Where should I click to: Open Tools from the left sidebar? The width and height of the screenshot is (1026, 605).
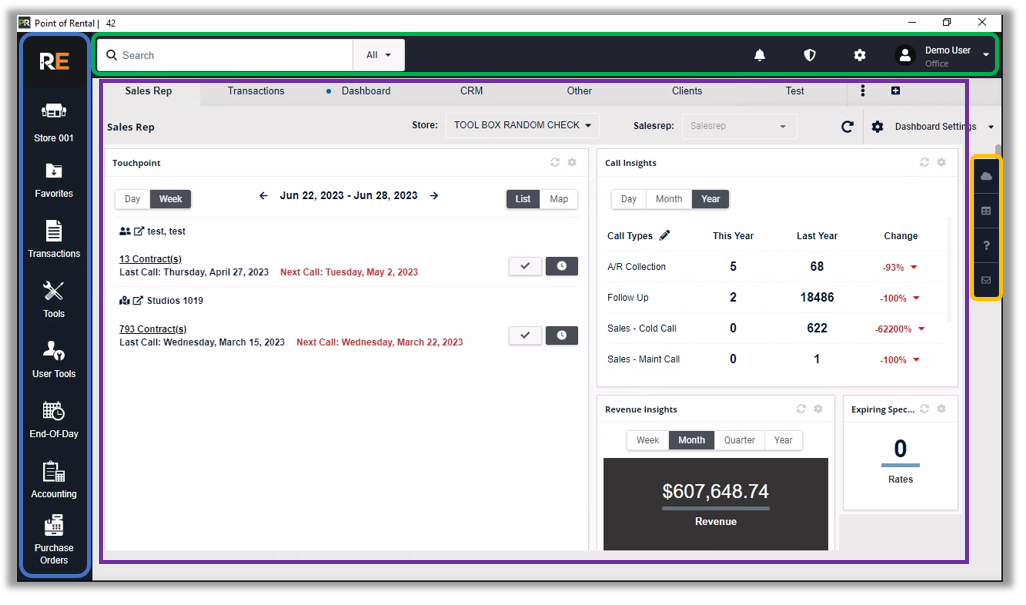point(54,299)
